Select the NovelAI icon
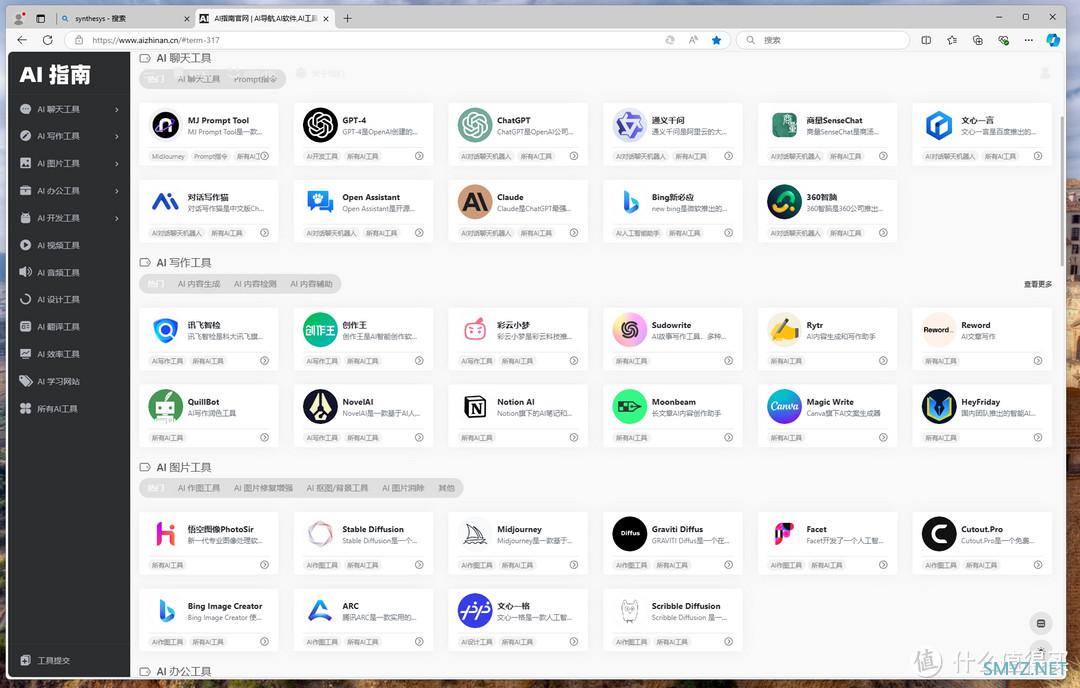 point(320,406)
